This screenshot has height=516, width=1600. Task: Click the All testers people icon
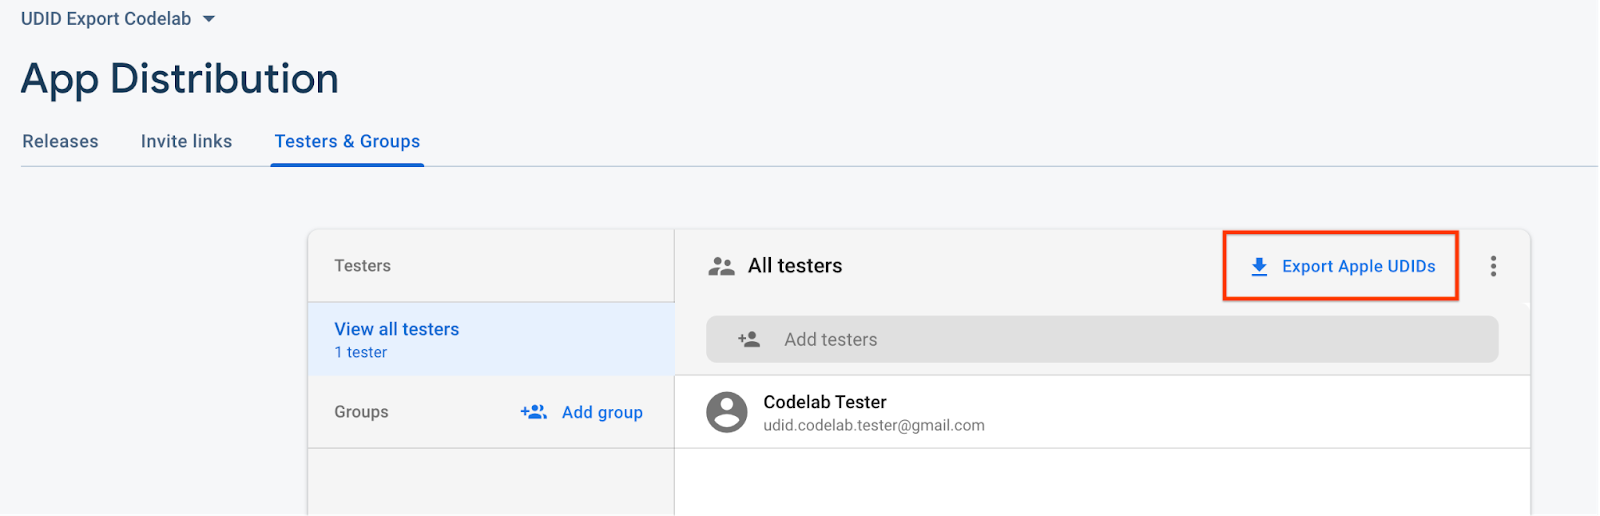coord(721,266)
